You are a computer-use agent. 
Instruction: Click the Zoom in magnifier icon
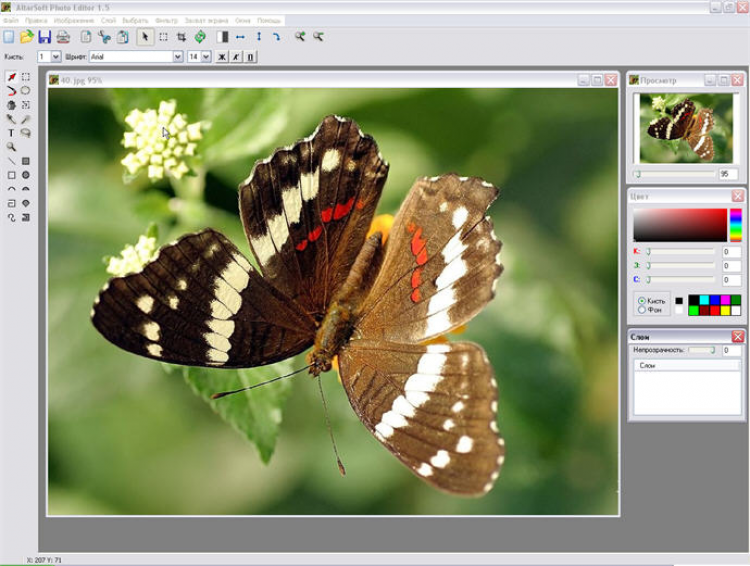pyautogui.click(x=299, y=37)
